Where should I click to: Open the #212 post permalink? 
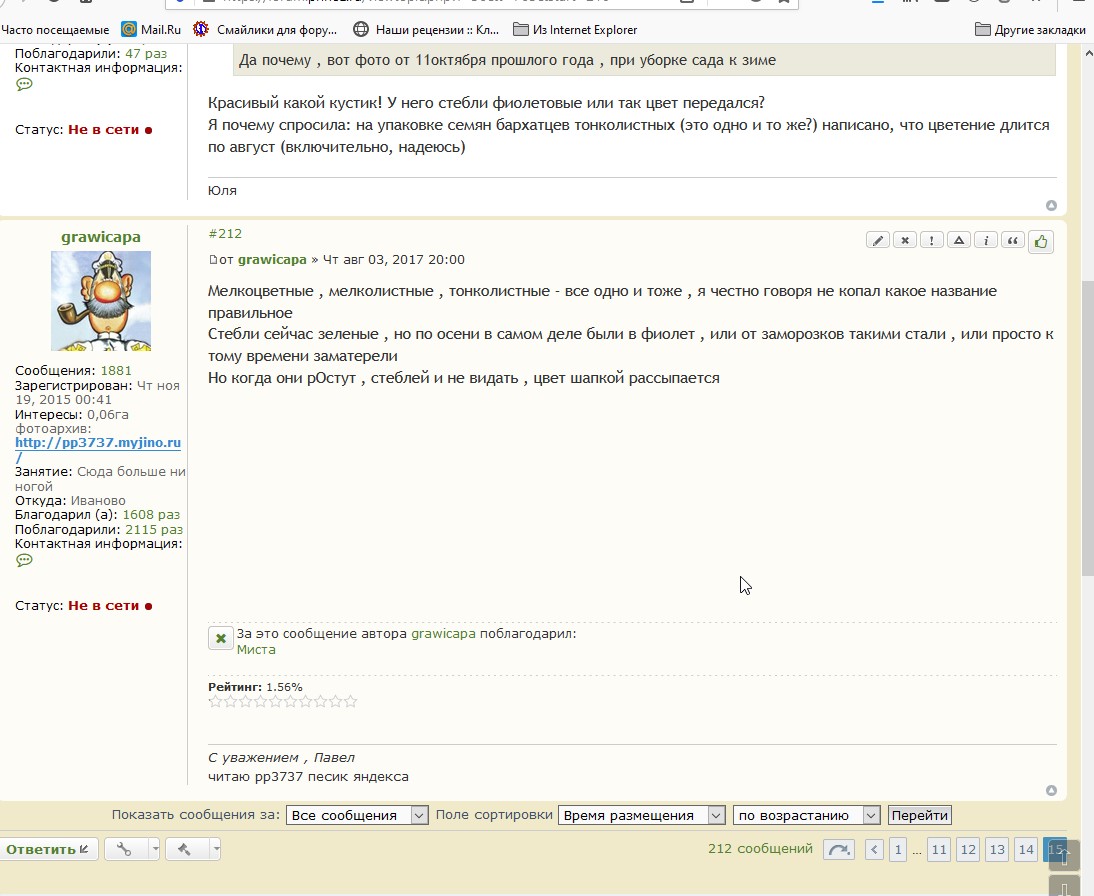click(225, 234)
